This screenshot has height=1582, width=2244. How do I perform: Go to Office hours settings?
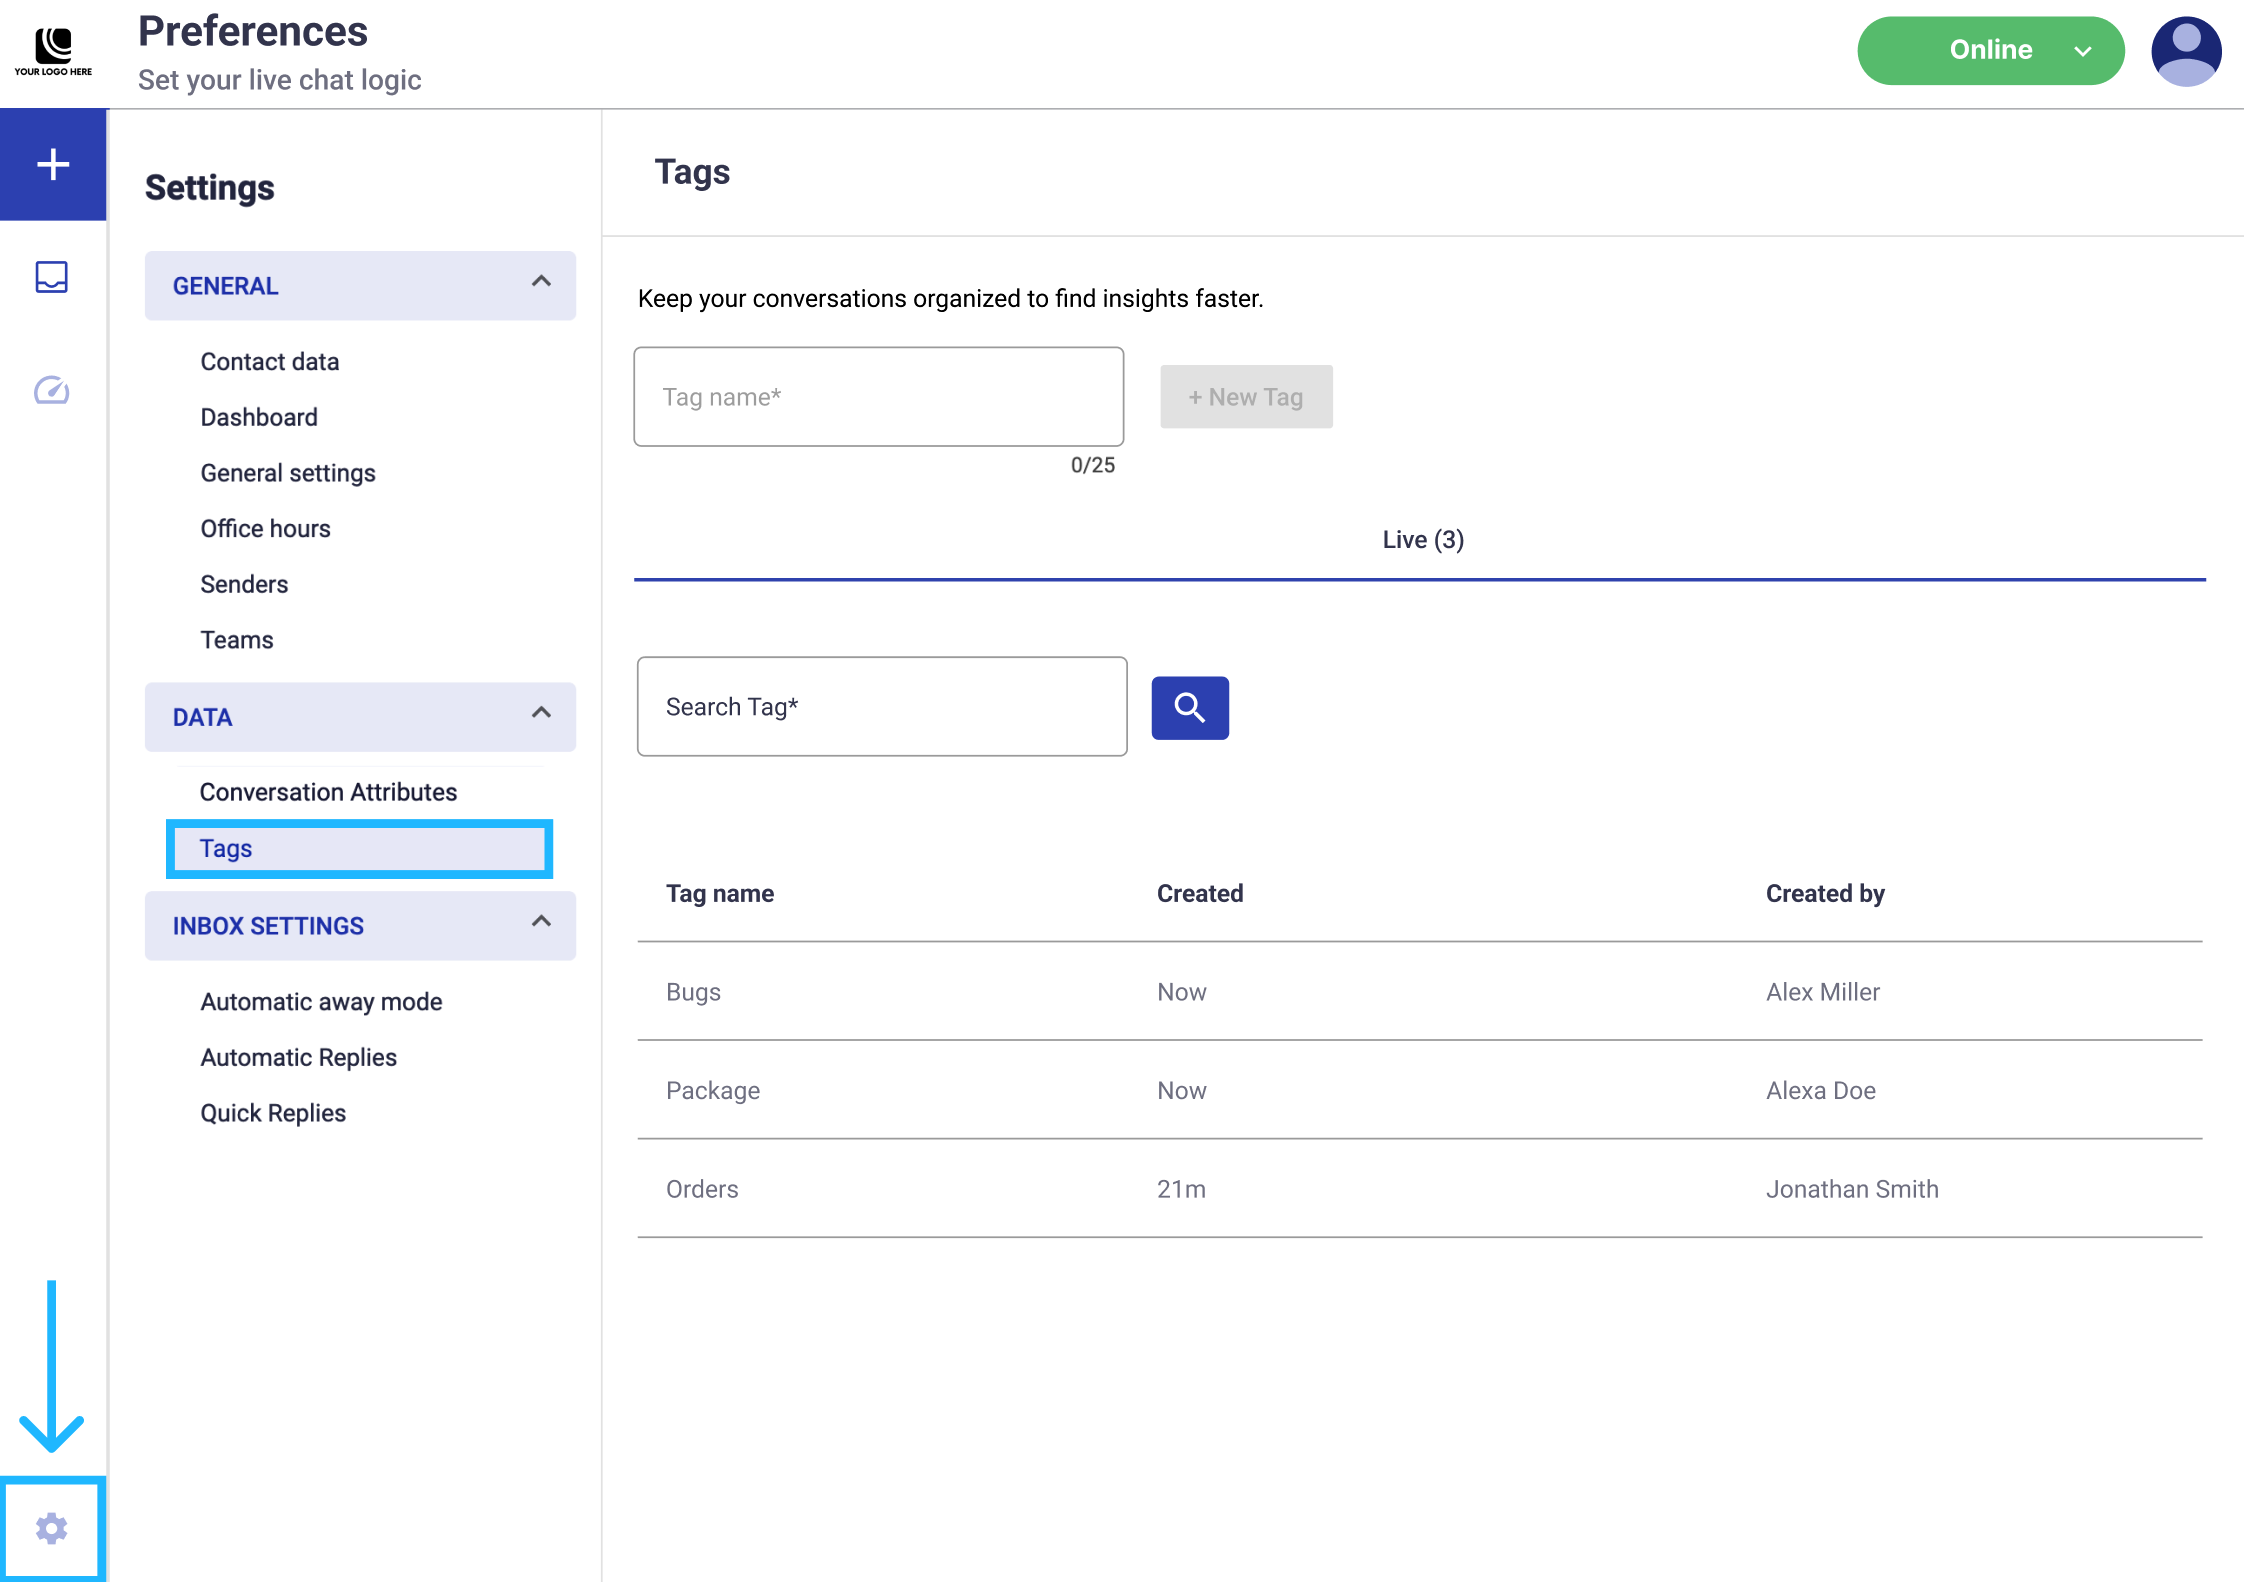(265, 529)
